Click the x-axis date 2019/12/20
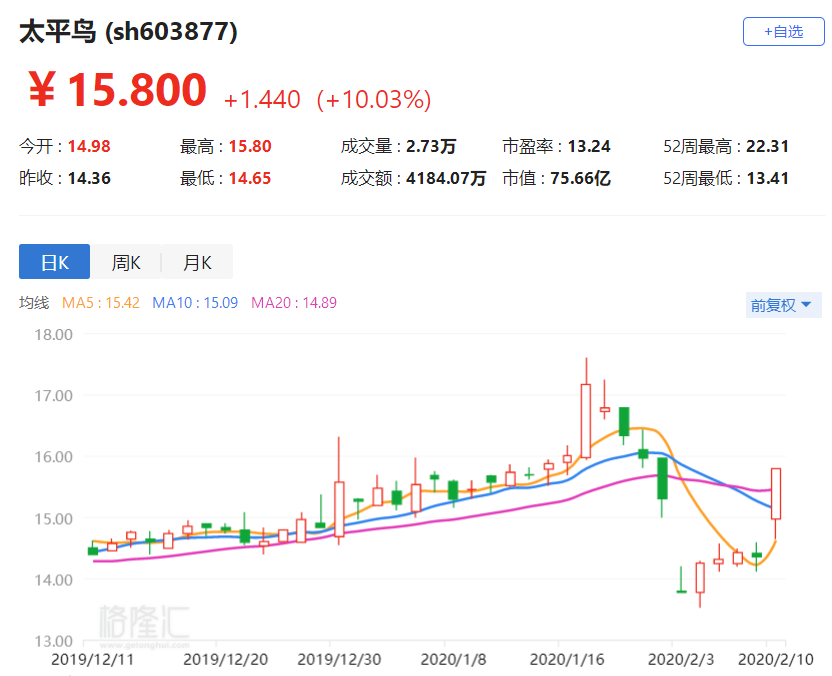This screenshot has width=832, height=676. pyautogui.click(x=226, y=660)
